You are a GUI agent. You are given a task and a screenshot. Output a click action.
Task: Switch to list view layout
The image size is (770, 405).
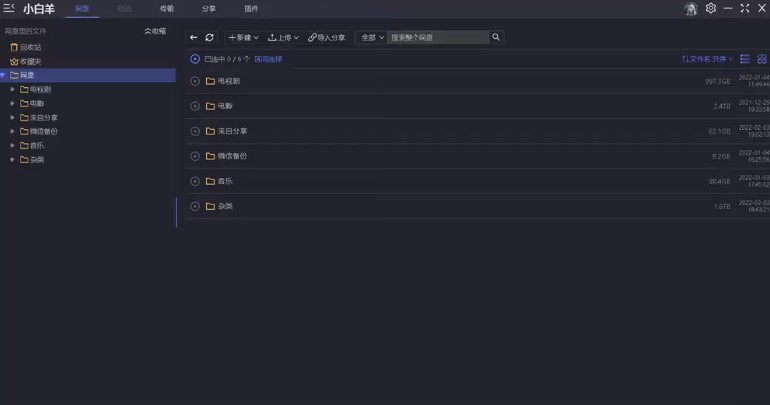(745, 59)
